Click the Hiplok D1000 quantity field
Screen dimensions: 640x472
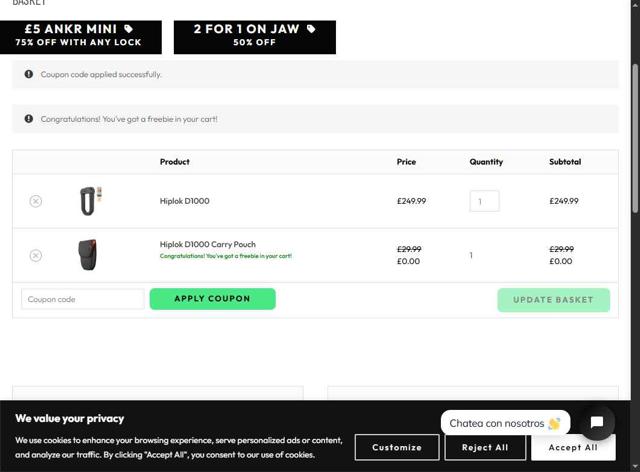point(484,201)
